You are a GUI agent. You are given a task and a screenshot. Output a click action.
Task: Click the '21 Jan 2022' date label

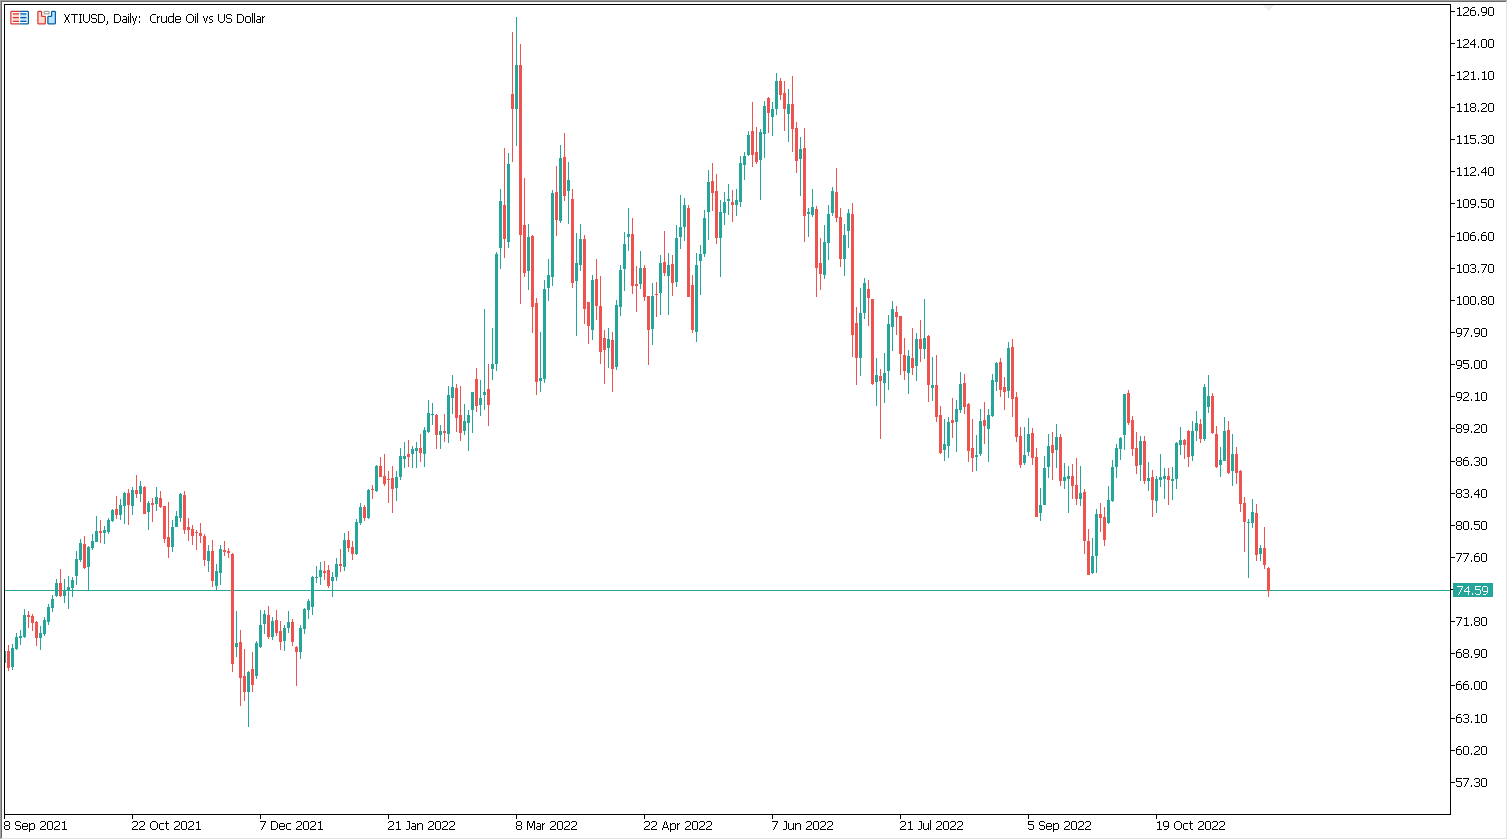[x=422, y=826]
